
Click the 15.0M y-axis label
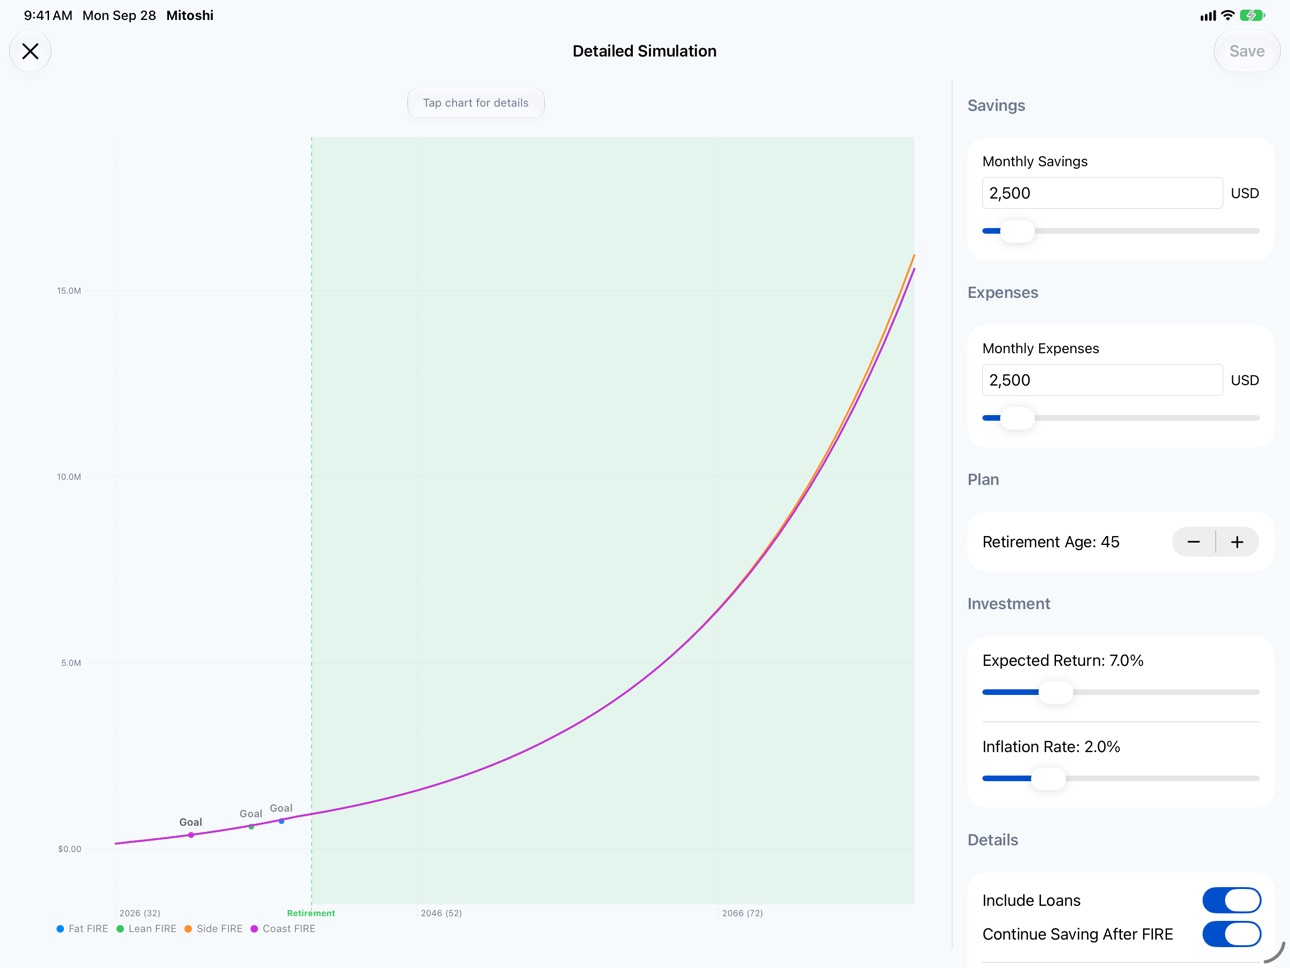tap(69, 291)
